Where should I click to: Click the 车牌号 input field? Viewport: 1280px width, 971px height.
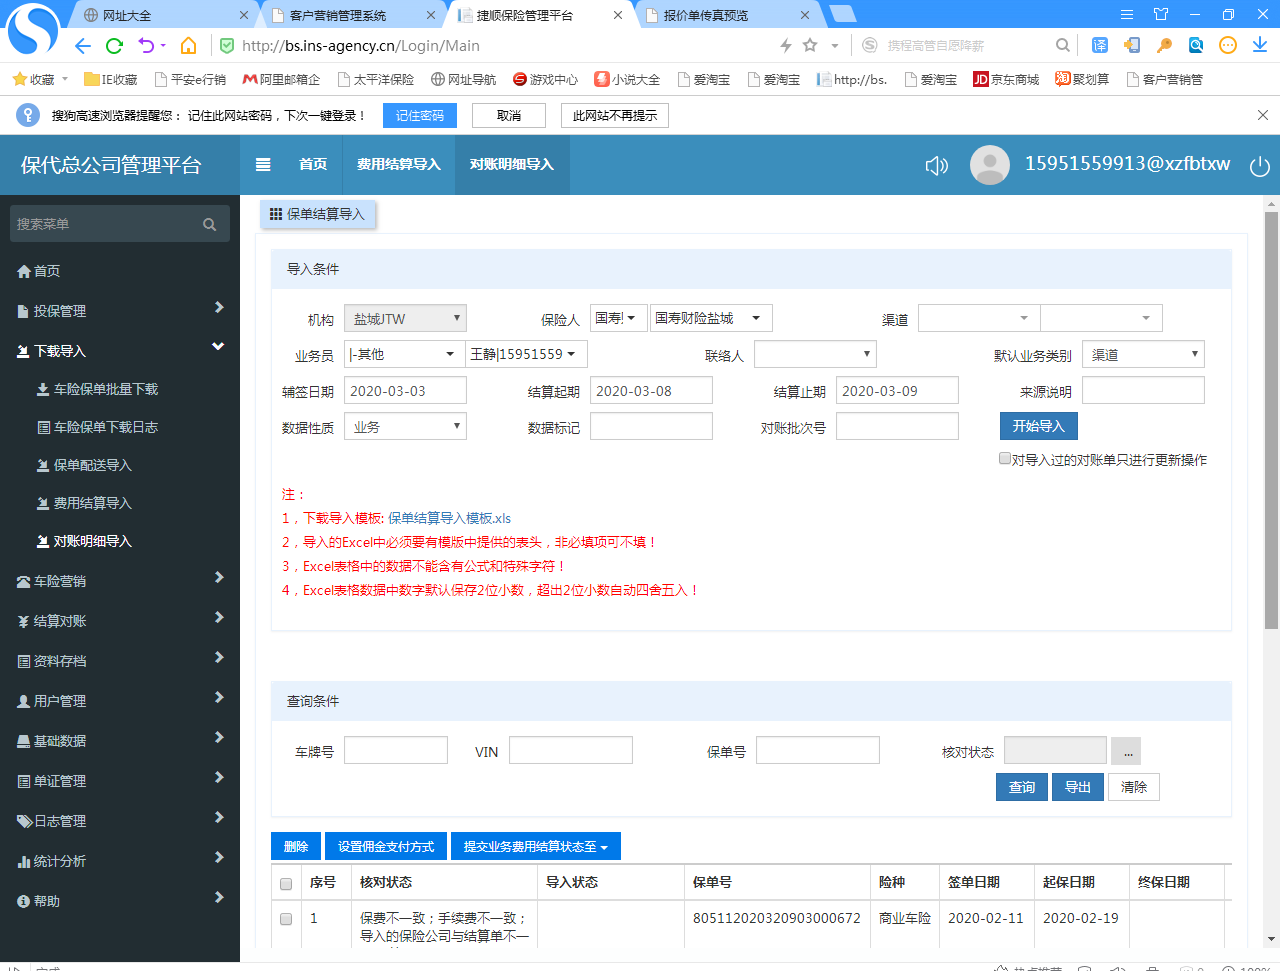[395, 751]
